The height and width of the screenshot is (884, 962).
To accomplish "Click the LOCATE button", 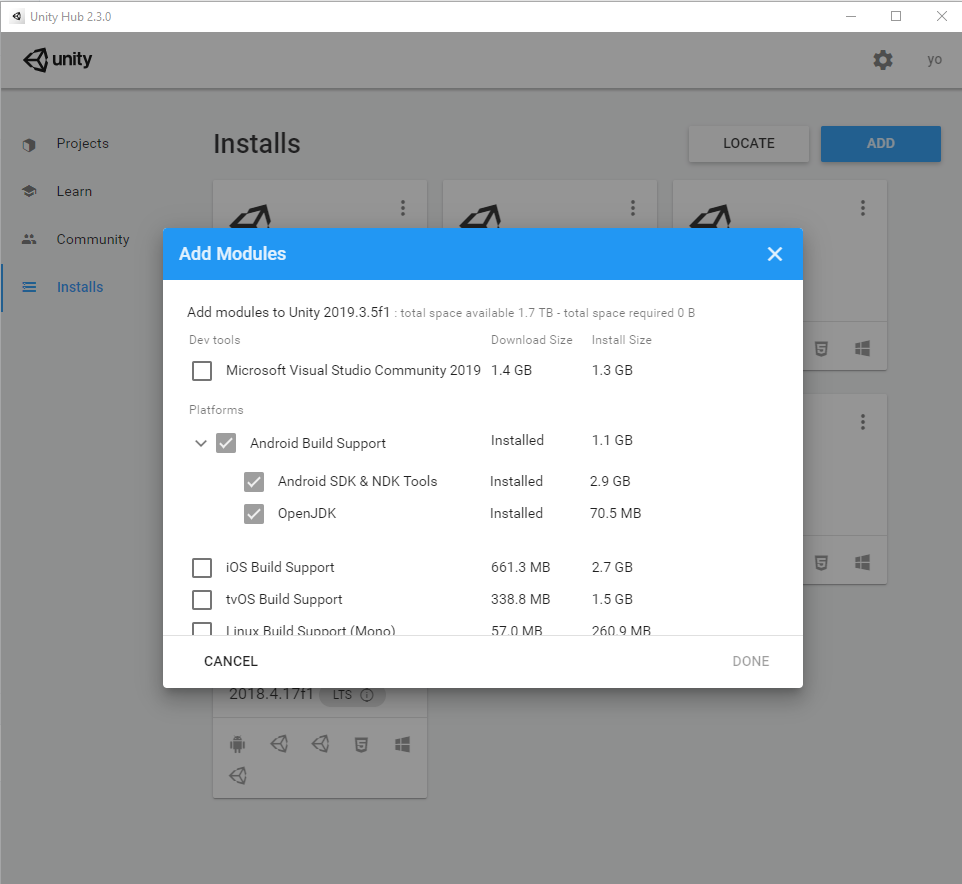I will 749,144.
